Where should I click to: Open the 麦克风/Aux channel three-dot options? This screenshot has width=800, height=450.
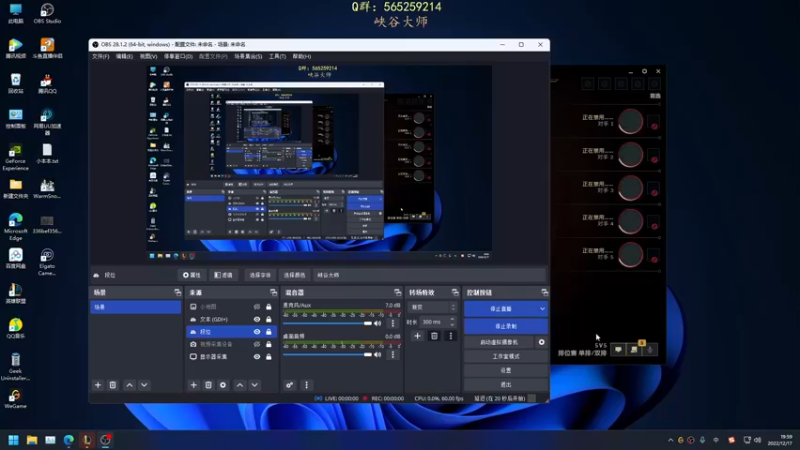pos(392,323)
